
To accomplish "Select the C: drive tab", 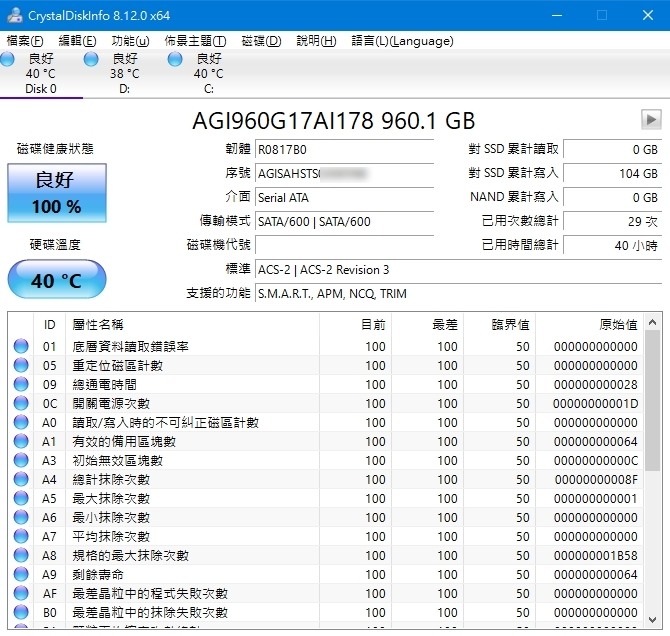I will click(209, 74).
